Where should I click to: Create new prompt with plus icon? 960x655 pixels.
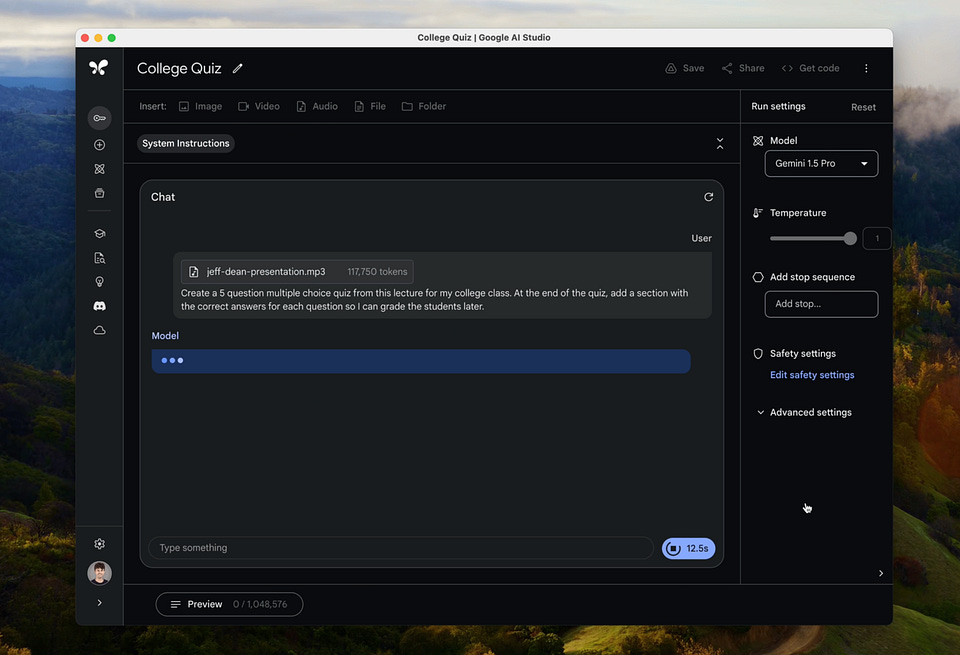click(99, 145)
